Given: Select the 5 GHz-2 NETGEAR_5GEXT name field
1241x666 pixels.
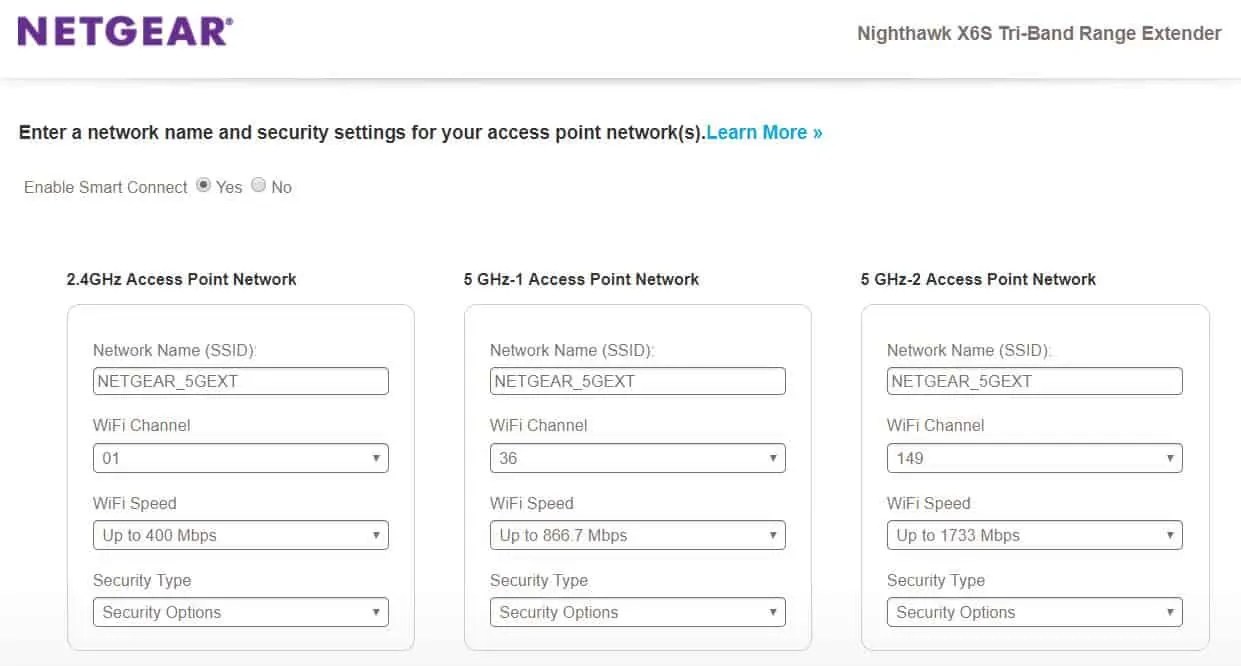Looking at the screenshot, I should (x=1034, y=380).
